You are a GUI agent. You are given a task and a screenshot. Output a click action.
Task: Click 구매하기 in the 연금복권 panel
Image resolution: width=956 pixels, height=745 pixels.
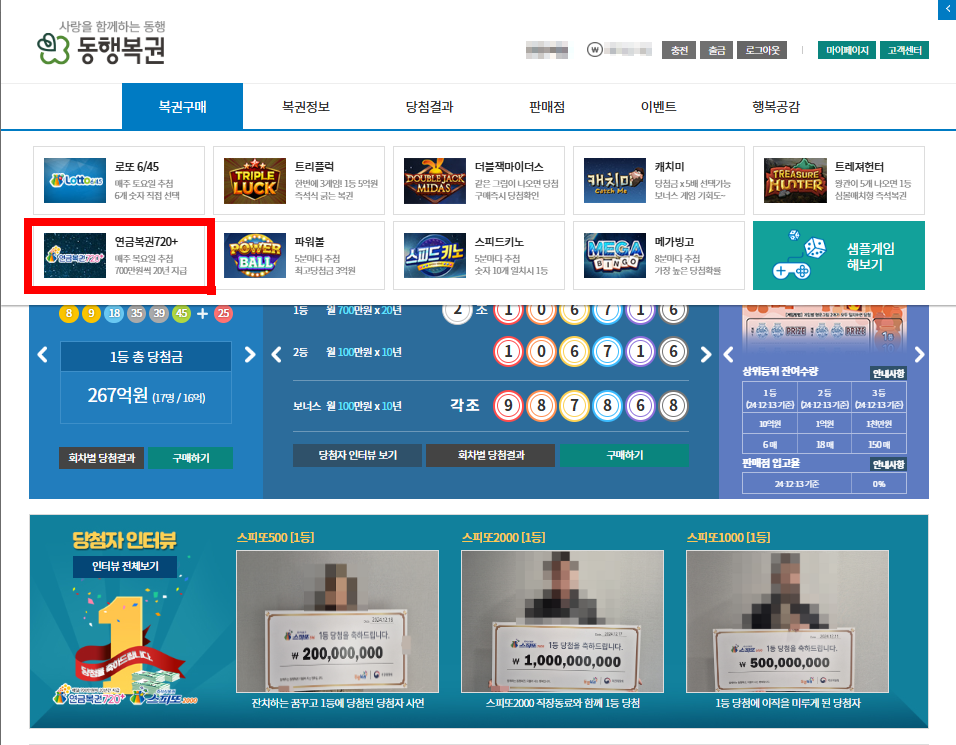point(624,455)
